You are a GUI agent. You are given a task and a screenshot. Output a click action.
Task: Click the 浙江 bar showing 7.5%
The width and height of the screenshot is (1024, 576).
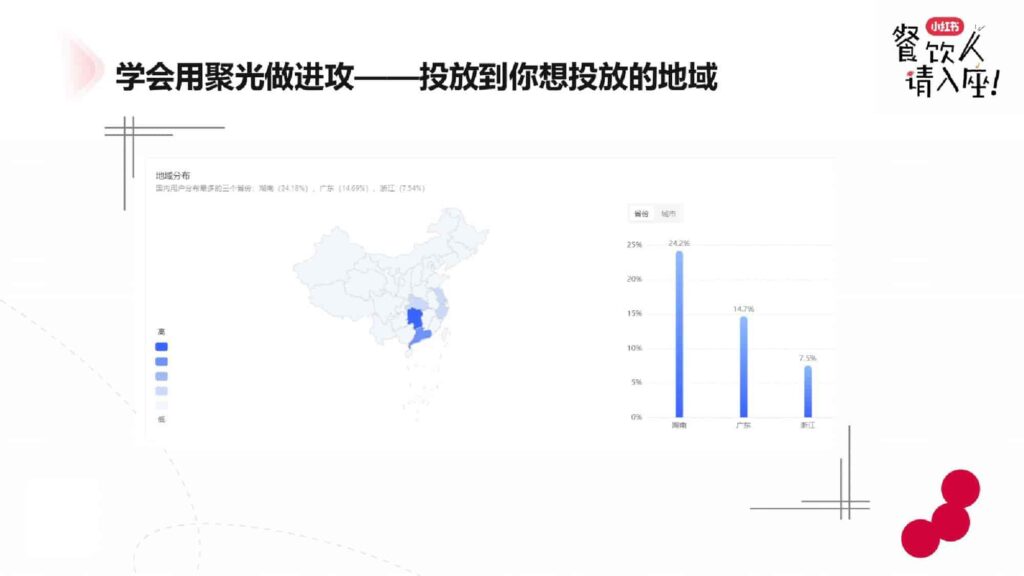pos(806,390)
